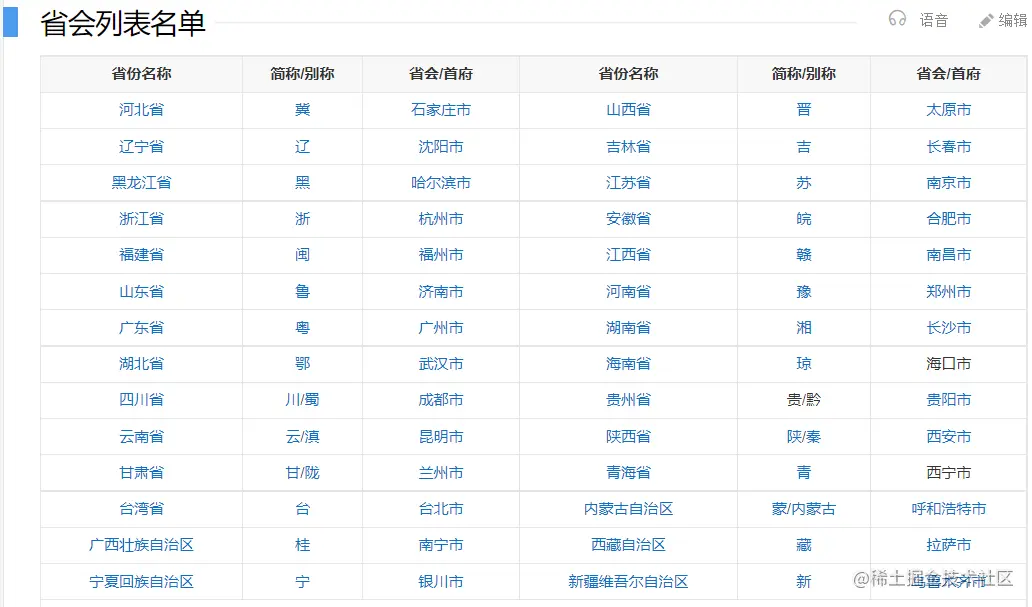The image size is (1032, 607).
Task: Click the 广州市 link
Action: (x=441, y=328)
